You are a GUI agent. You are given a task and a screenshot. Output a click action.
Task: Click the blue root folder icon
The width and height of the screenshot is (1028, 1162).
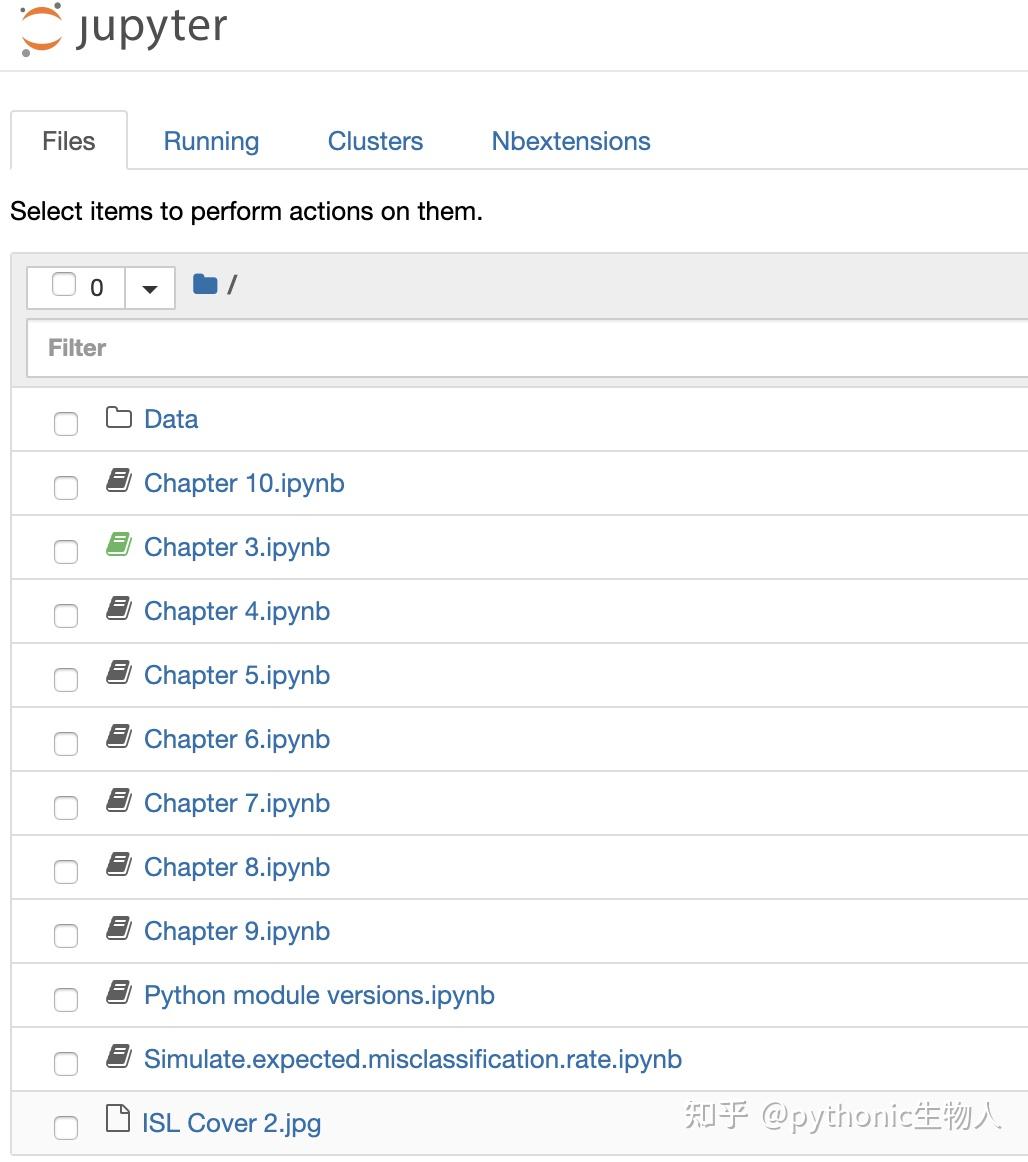[205, 285]
